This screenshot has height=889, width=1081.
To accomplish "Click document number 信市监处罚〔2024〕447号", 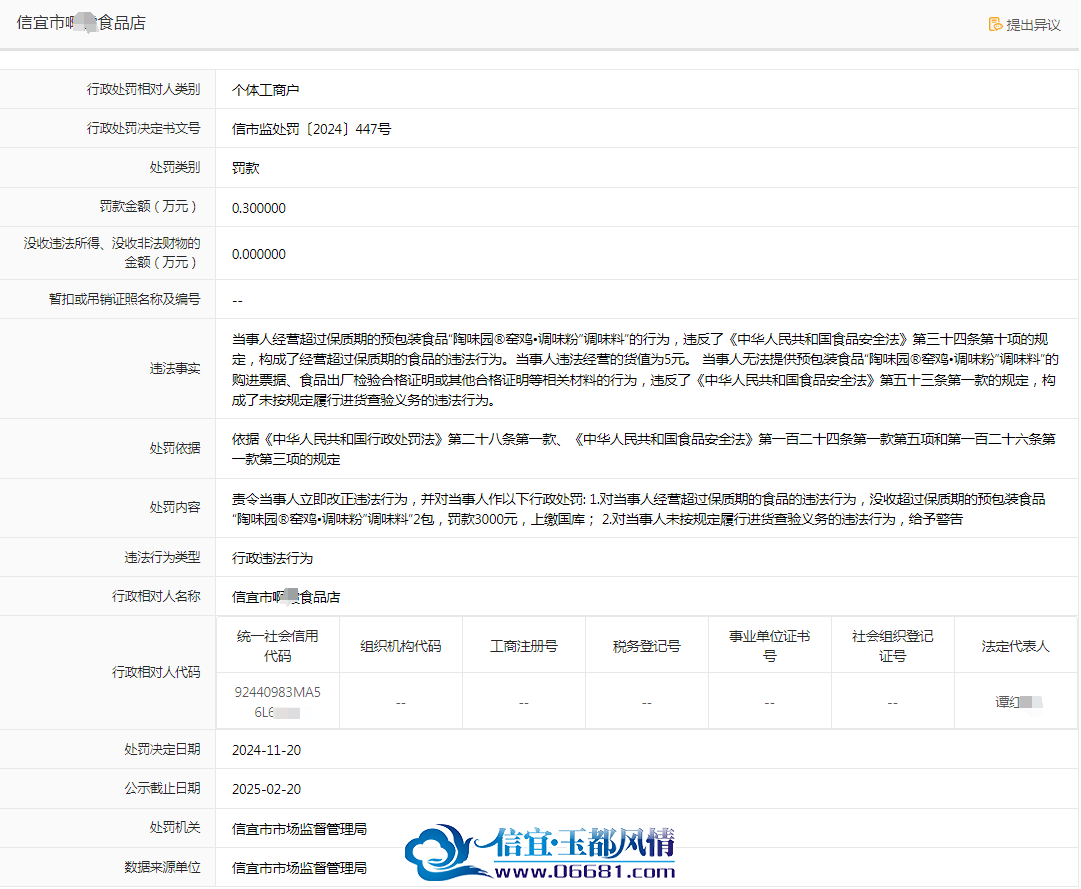I will click(x=312, y=129).
